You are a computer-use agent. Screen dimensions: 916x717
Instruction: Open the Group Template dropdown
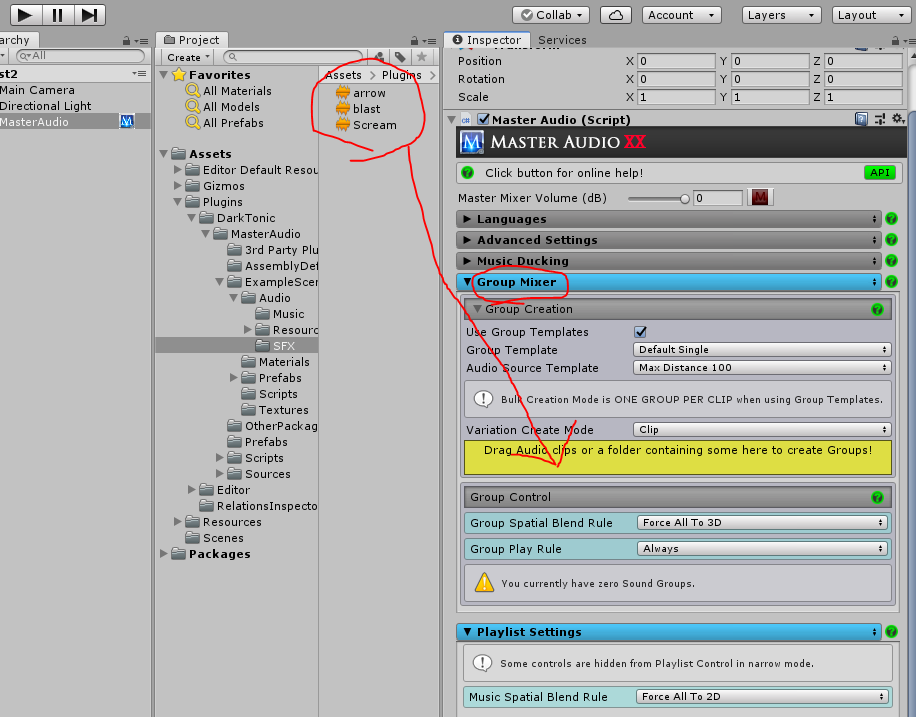762,350
